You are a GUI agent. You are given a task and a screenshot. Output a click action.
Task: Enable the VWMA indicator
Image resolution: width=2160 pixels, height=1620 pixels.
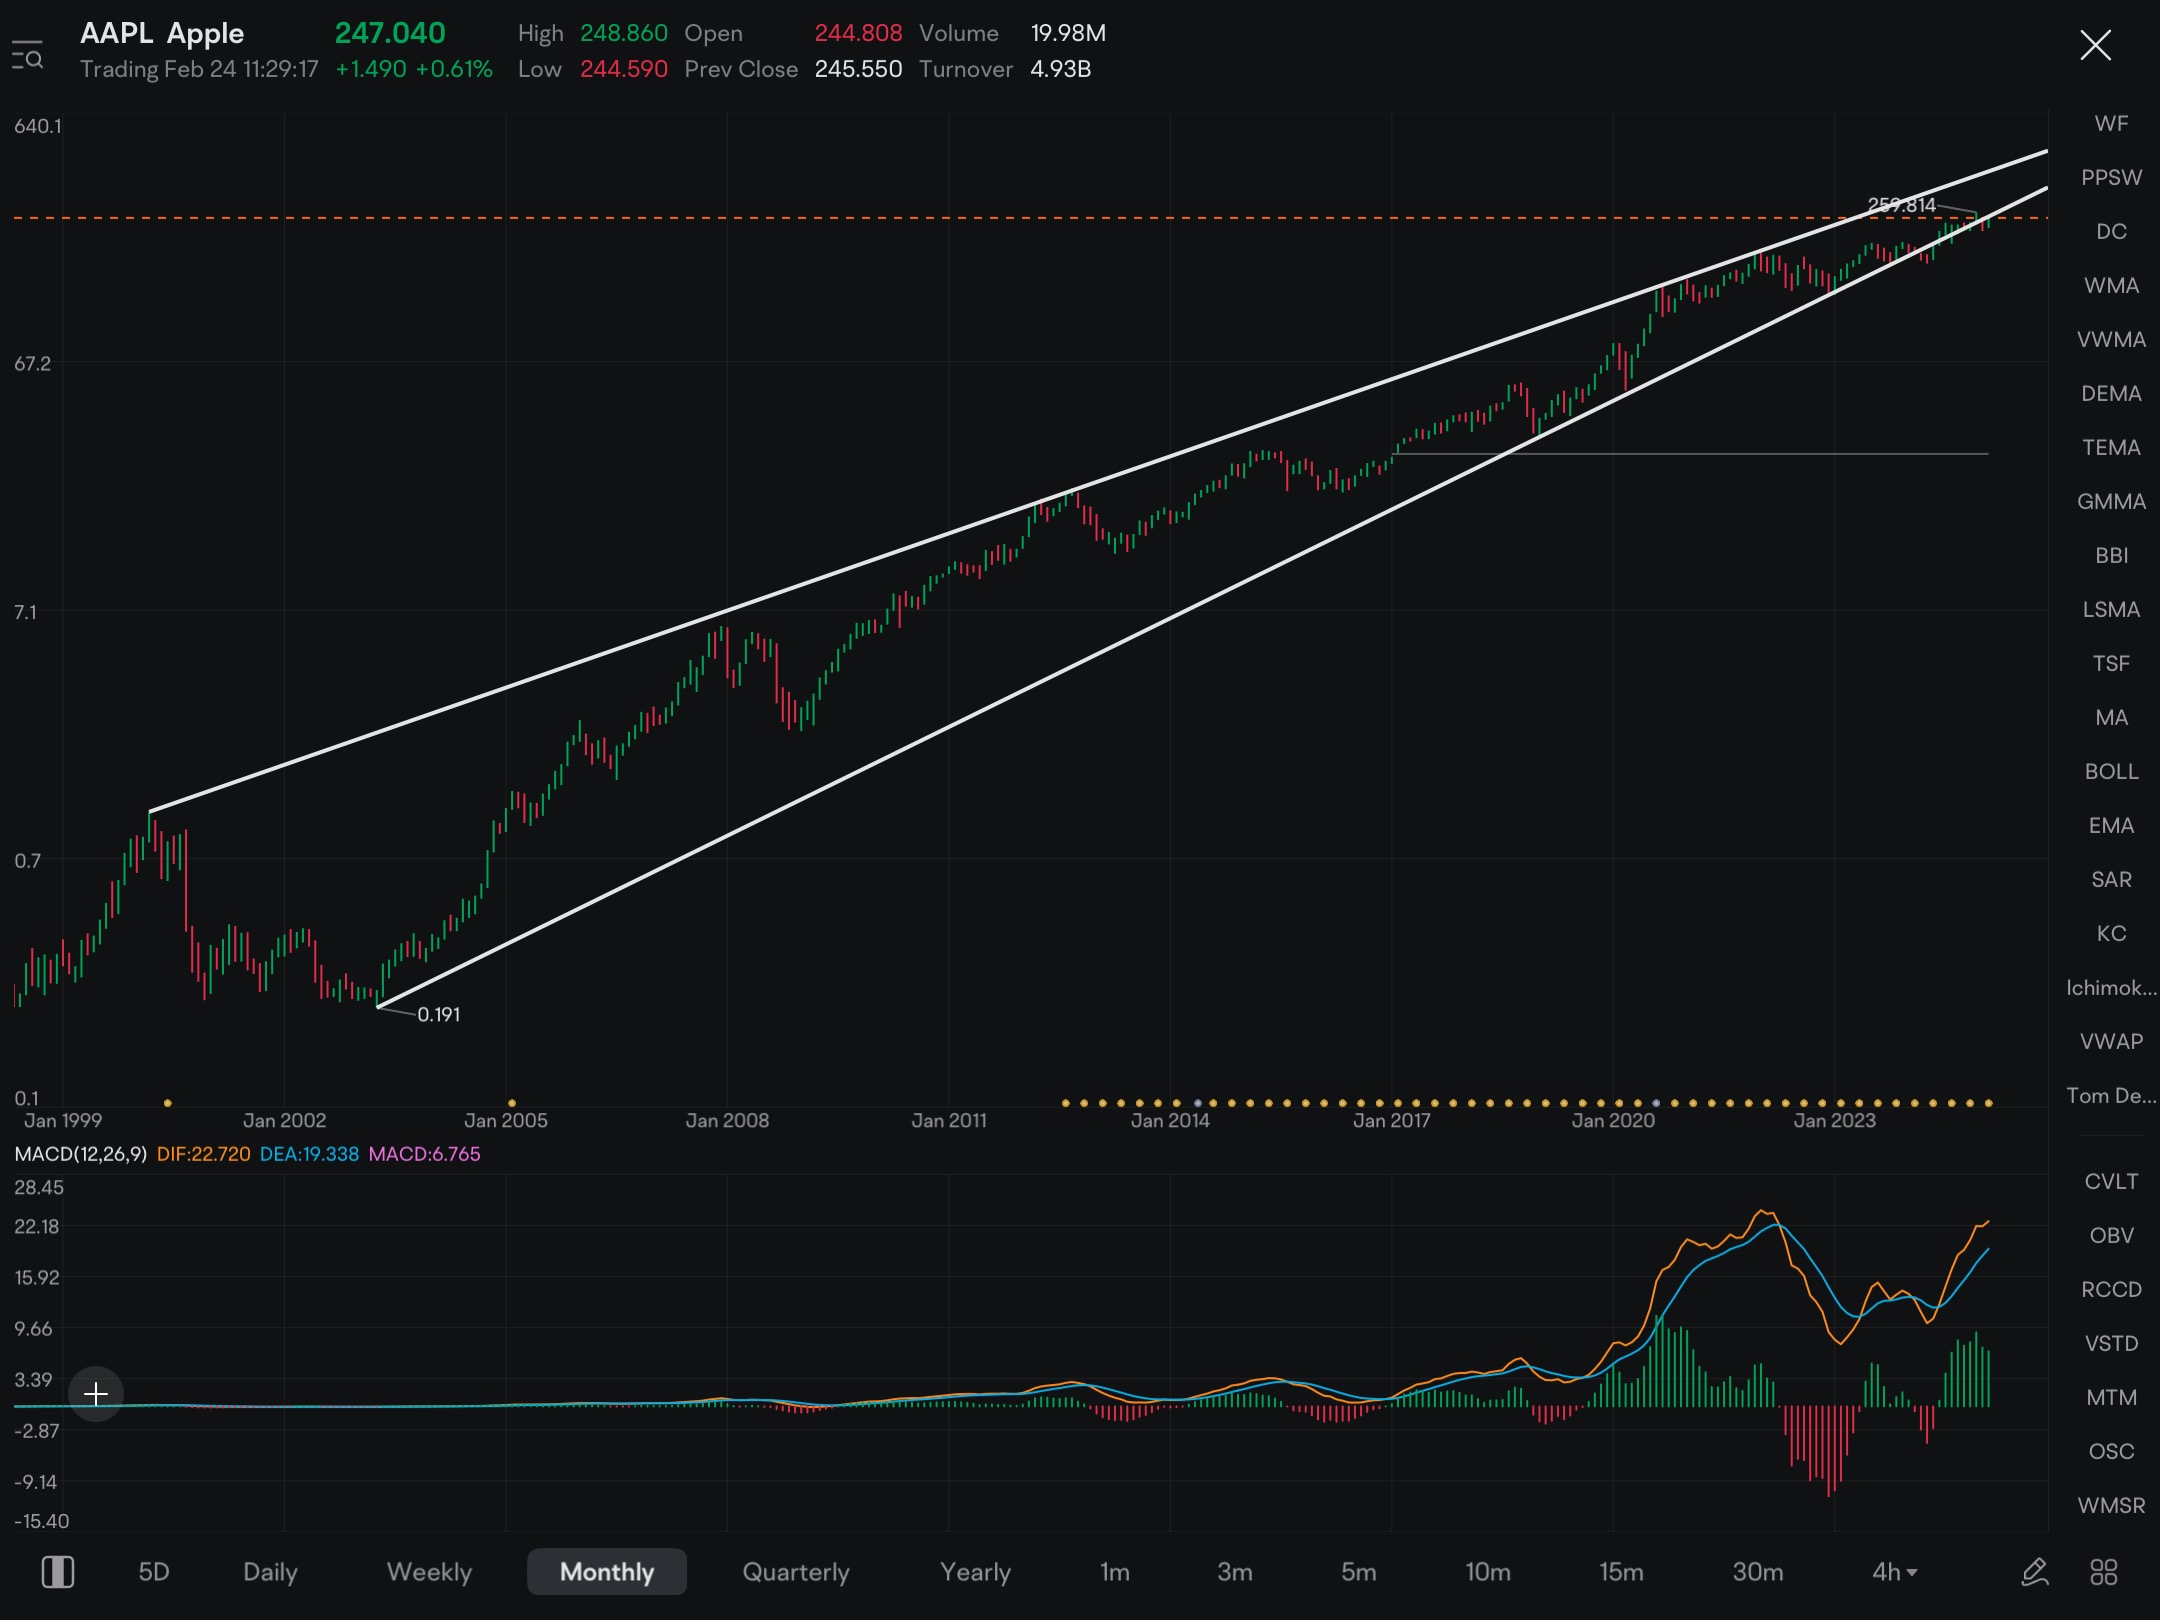(2111, 339)
